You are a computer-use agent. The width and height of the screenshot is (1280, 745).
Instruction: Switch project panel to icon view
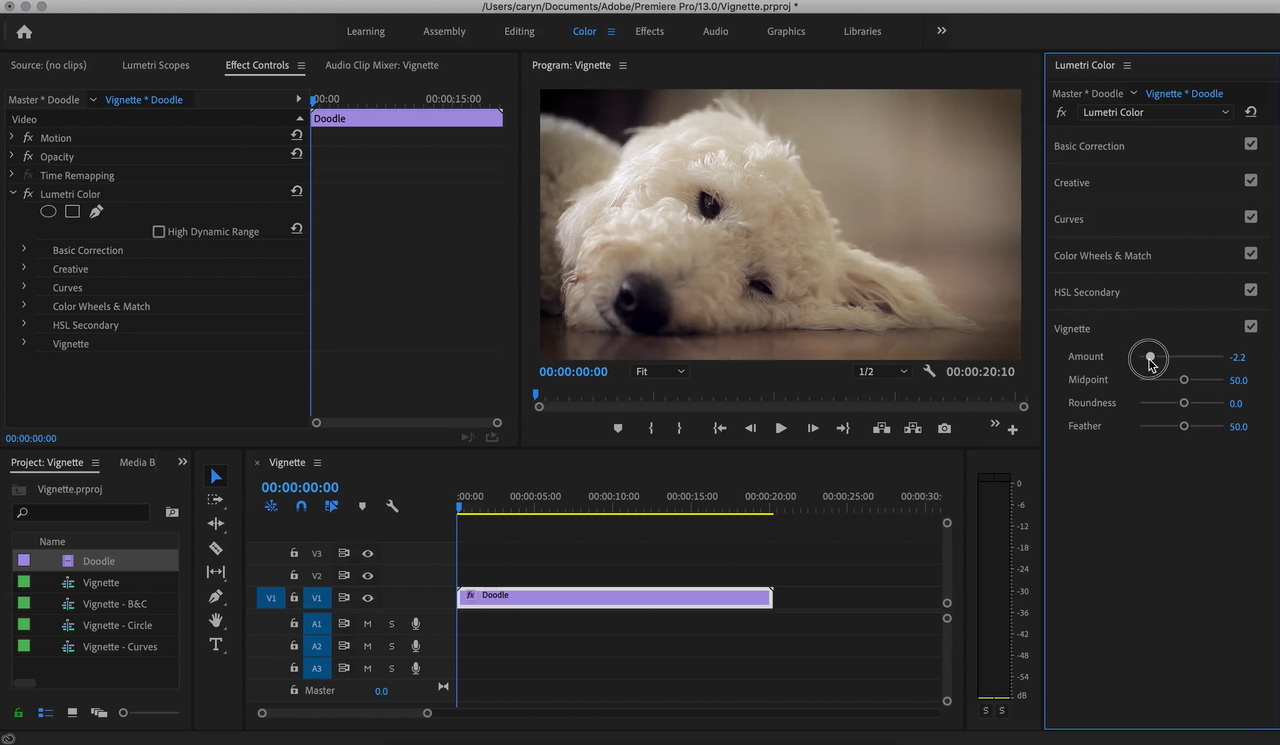point(72,713)
